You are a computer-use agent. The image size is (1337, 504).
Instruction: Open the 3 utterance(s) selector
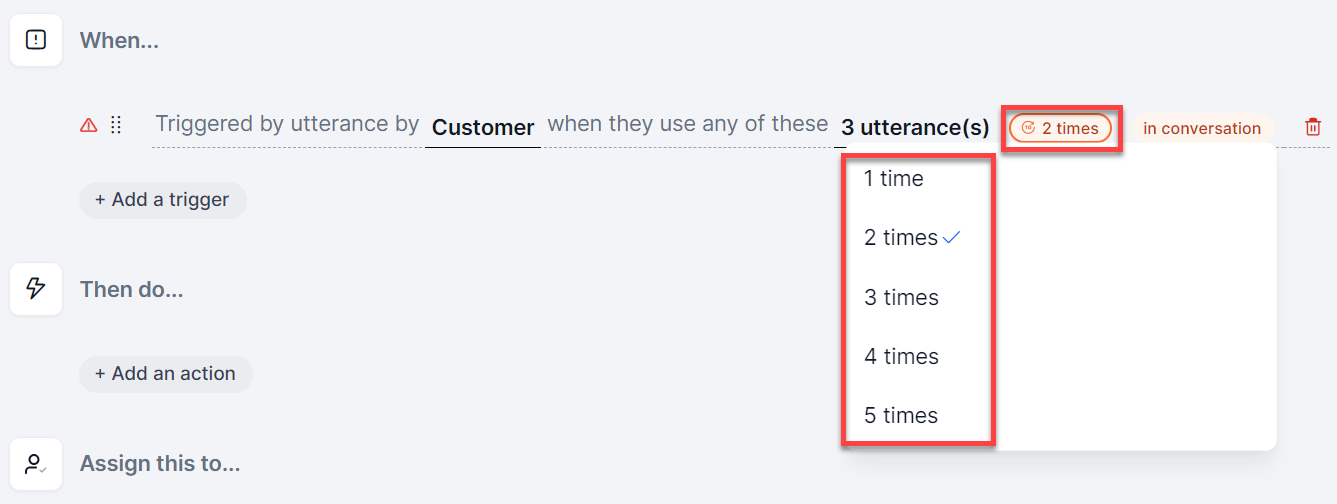coord(915,127)
